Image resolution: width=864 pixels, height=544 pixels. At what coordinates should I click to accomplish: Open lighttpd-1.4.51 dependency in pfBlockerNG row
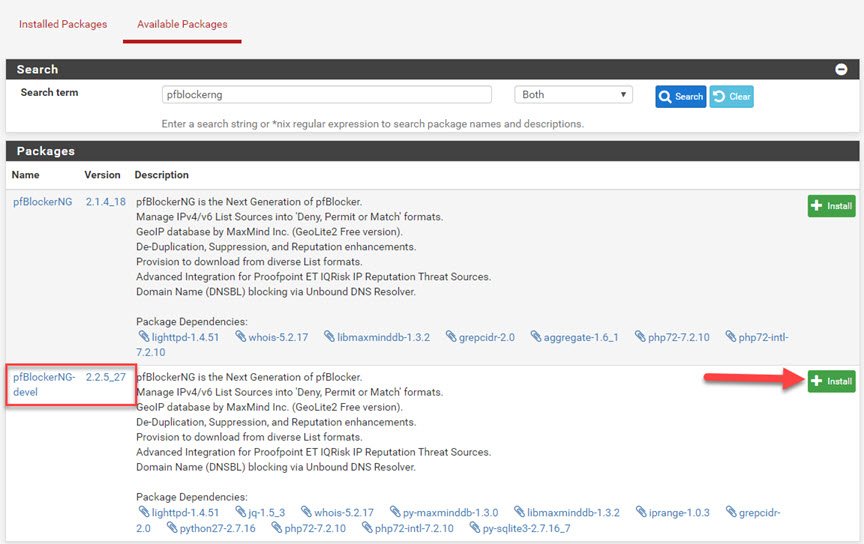pos(185,337)
